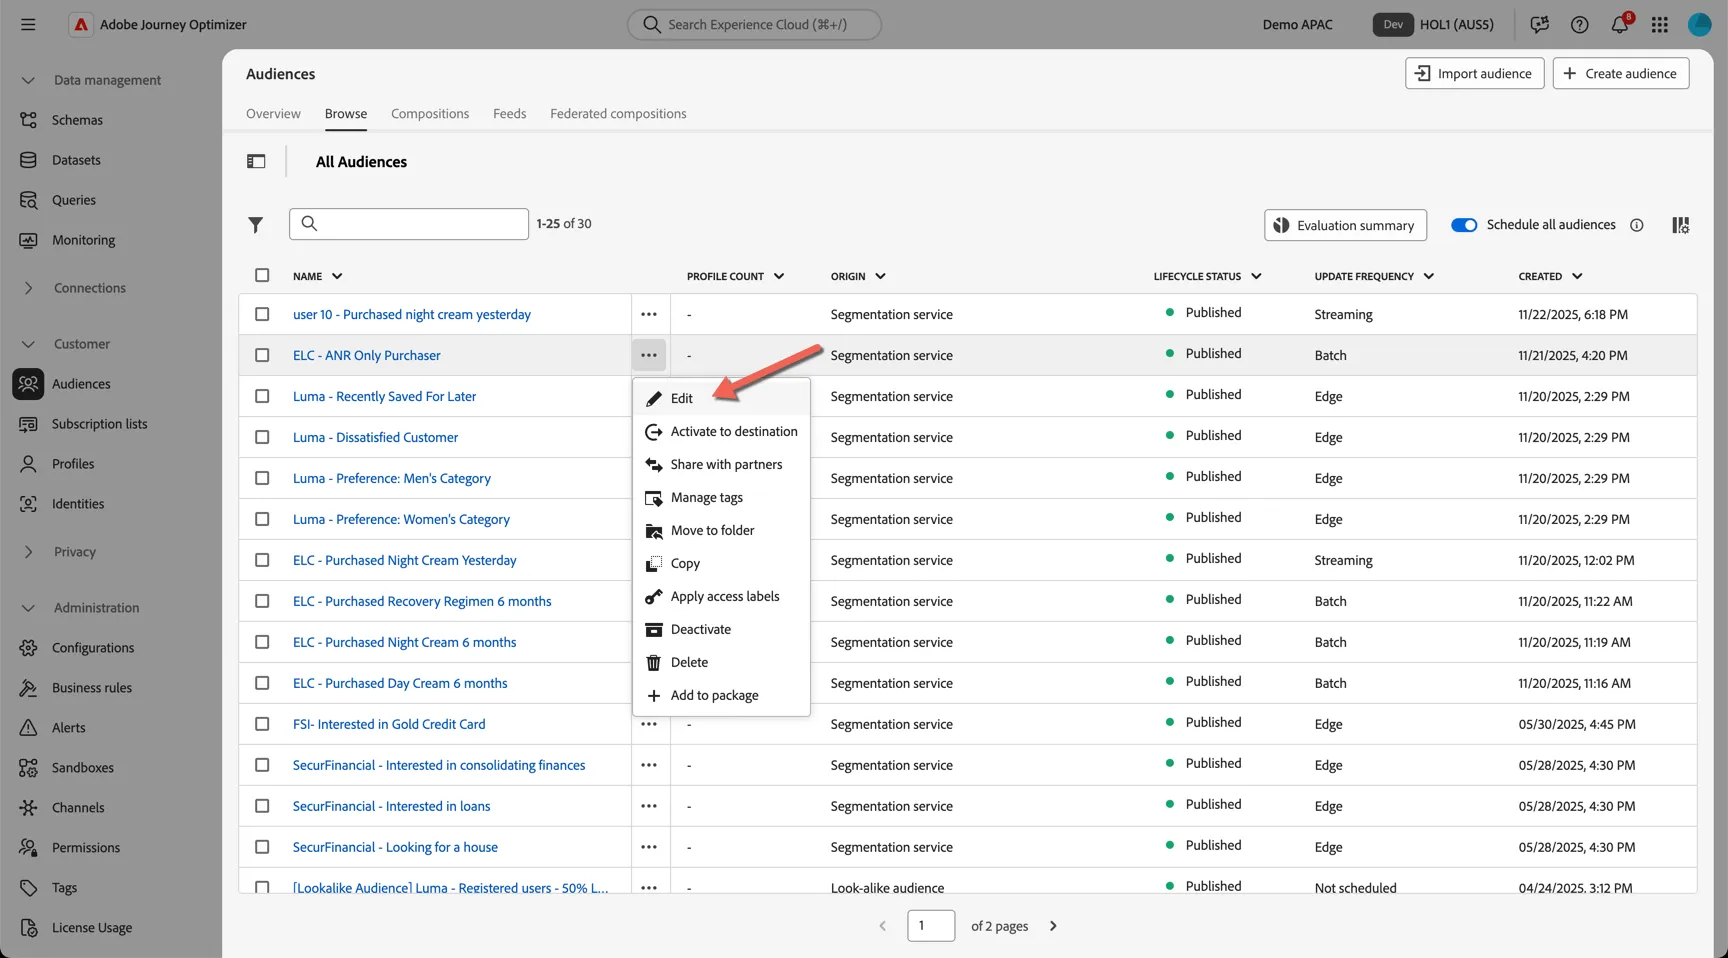Turn off Schedule all audiences toggle
The height and width of the screenshot is (958, 1728).
click(x=1464, y=225)
